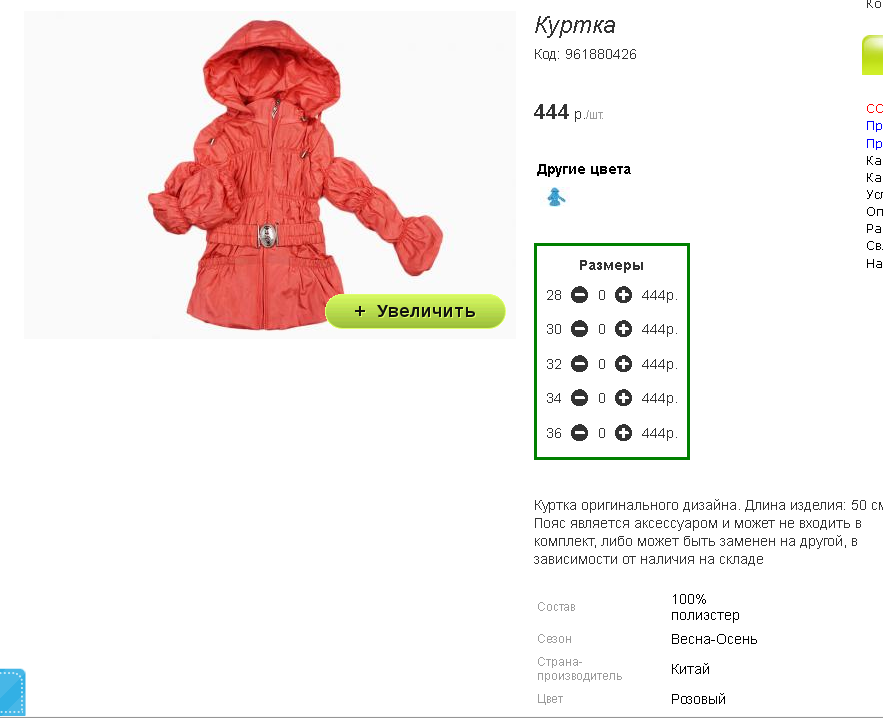Click the first blue link in right sidebar
This screenshot has height=718, width=883.
tap(874, 126)
